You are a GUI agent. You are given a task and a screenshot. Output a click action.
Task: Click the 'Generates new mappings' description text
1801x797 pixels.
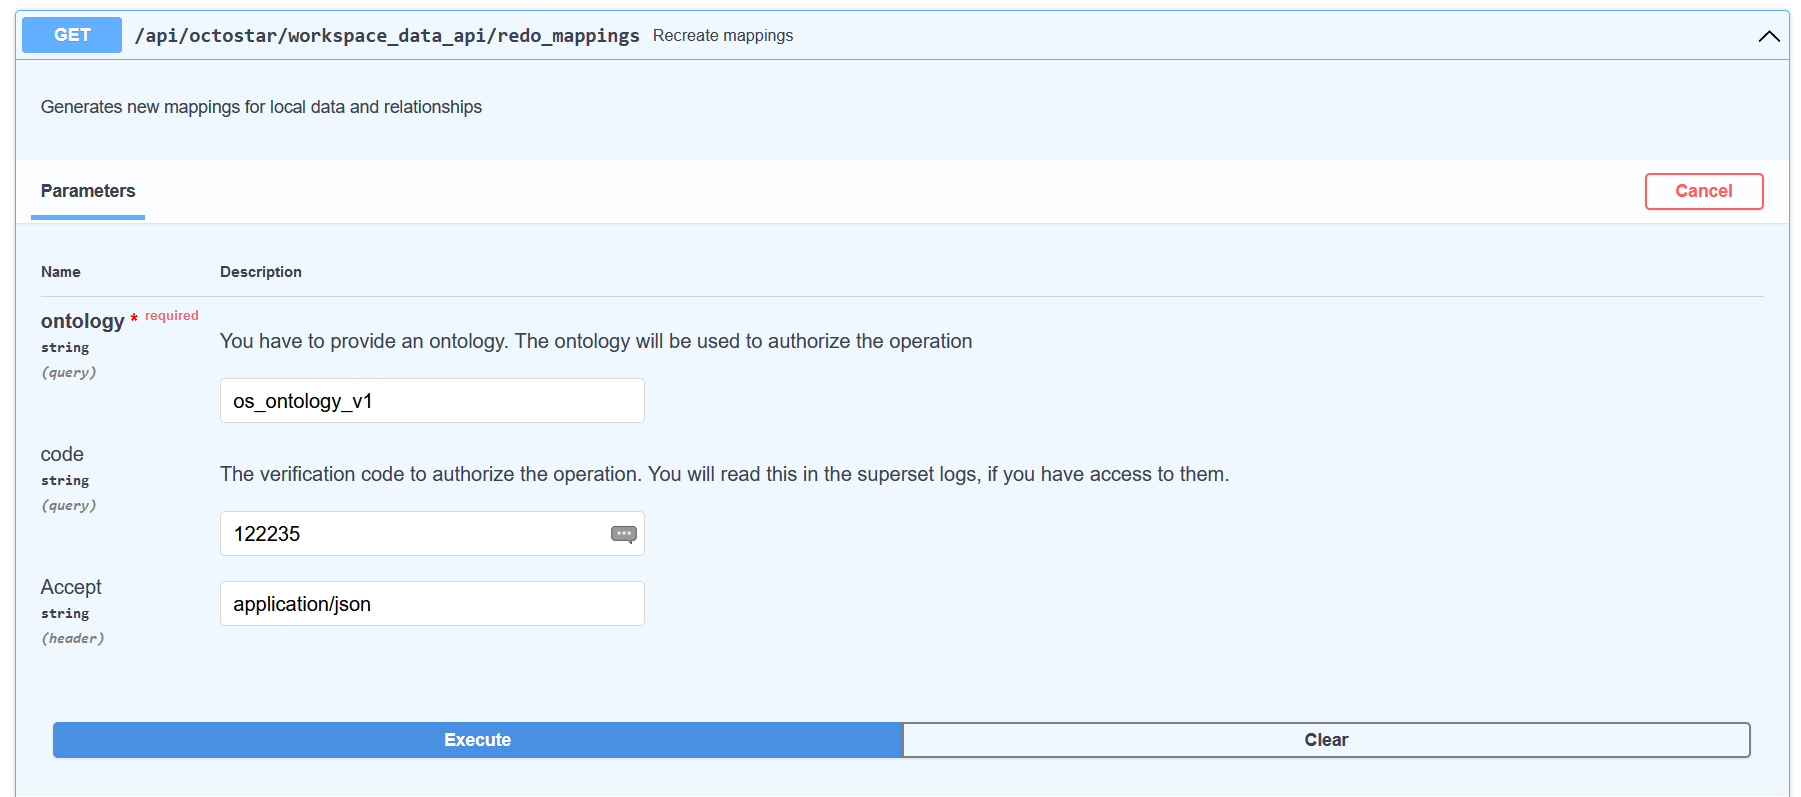click(261, 107)
